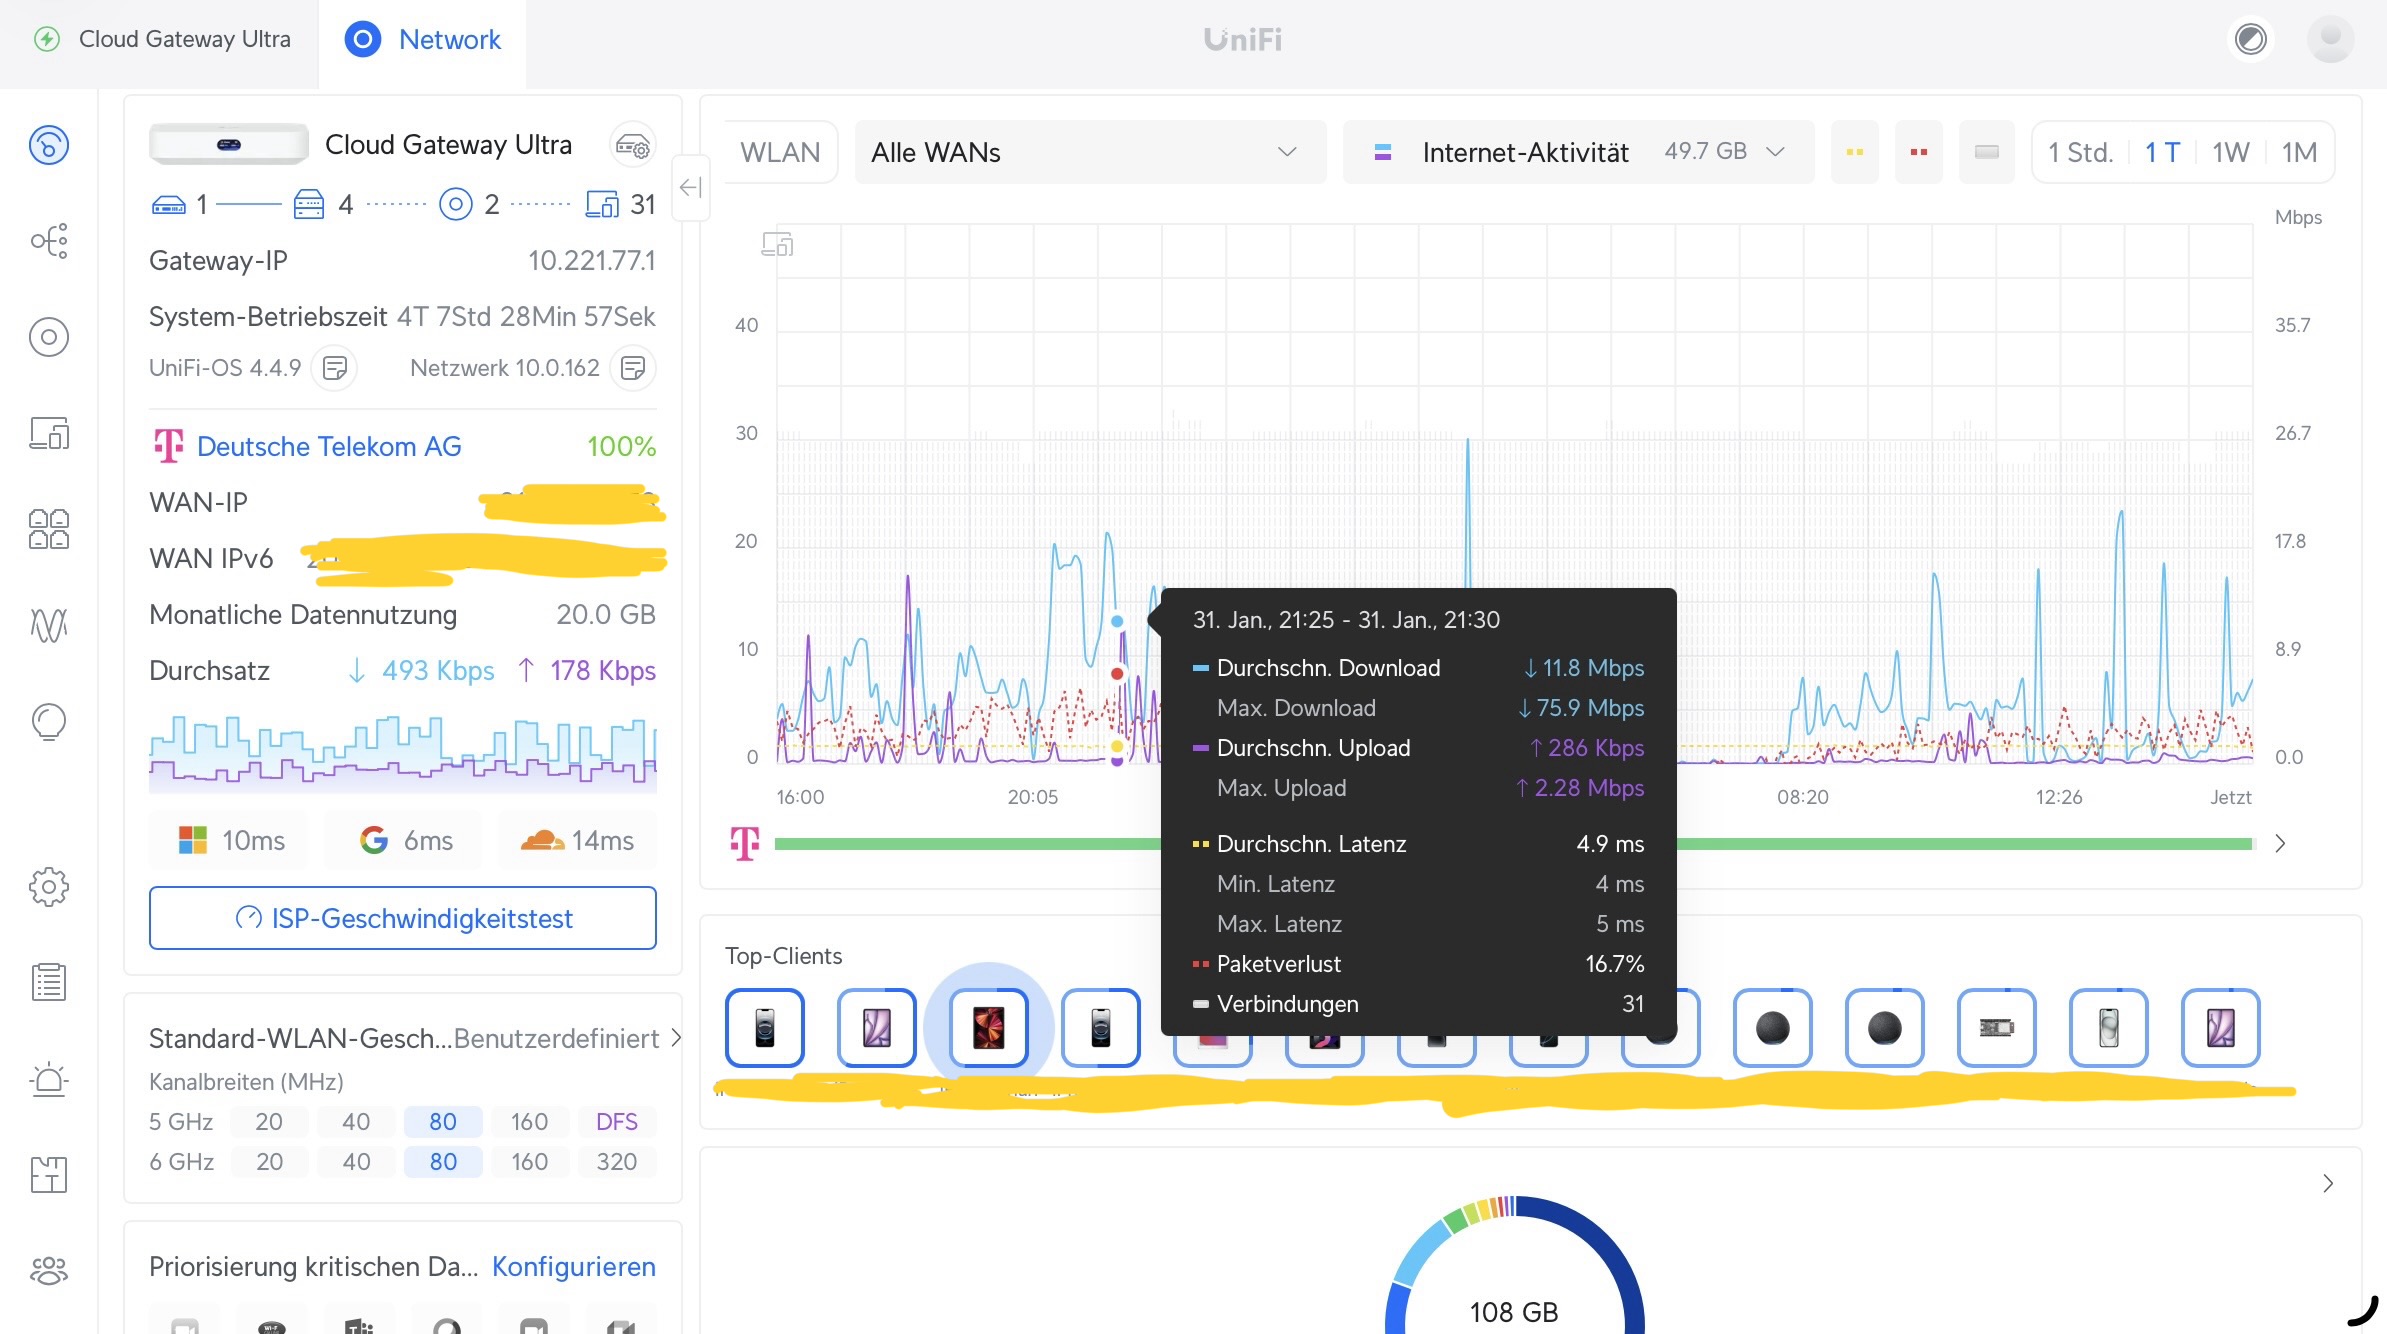2387x1334 pixels.
Task: Open the Alle WANs dropdown
Action: [x=1089, y=152]
